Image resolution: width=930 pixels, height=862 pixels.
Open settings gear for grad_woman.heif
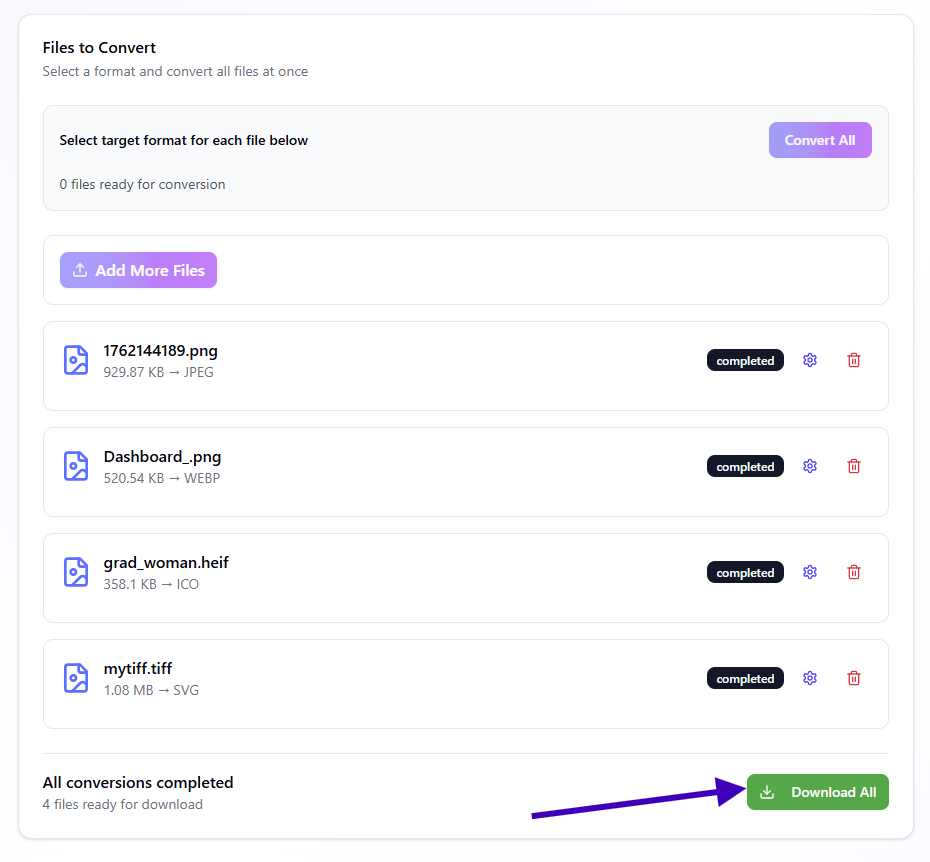pyautogui.click(x=810, y=572)
